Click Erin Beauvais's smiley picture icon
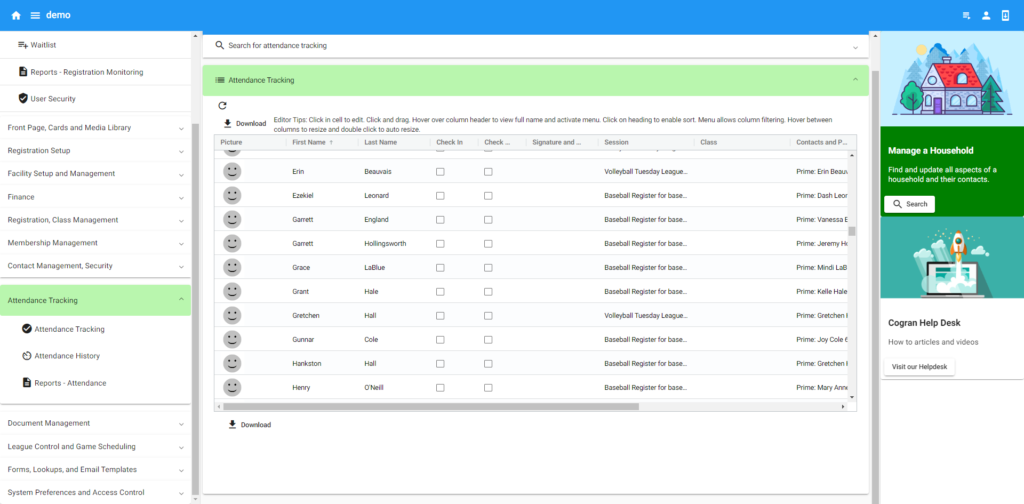This screenshot has width=1024, height=504. click(x=232, y=171)
